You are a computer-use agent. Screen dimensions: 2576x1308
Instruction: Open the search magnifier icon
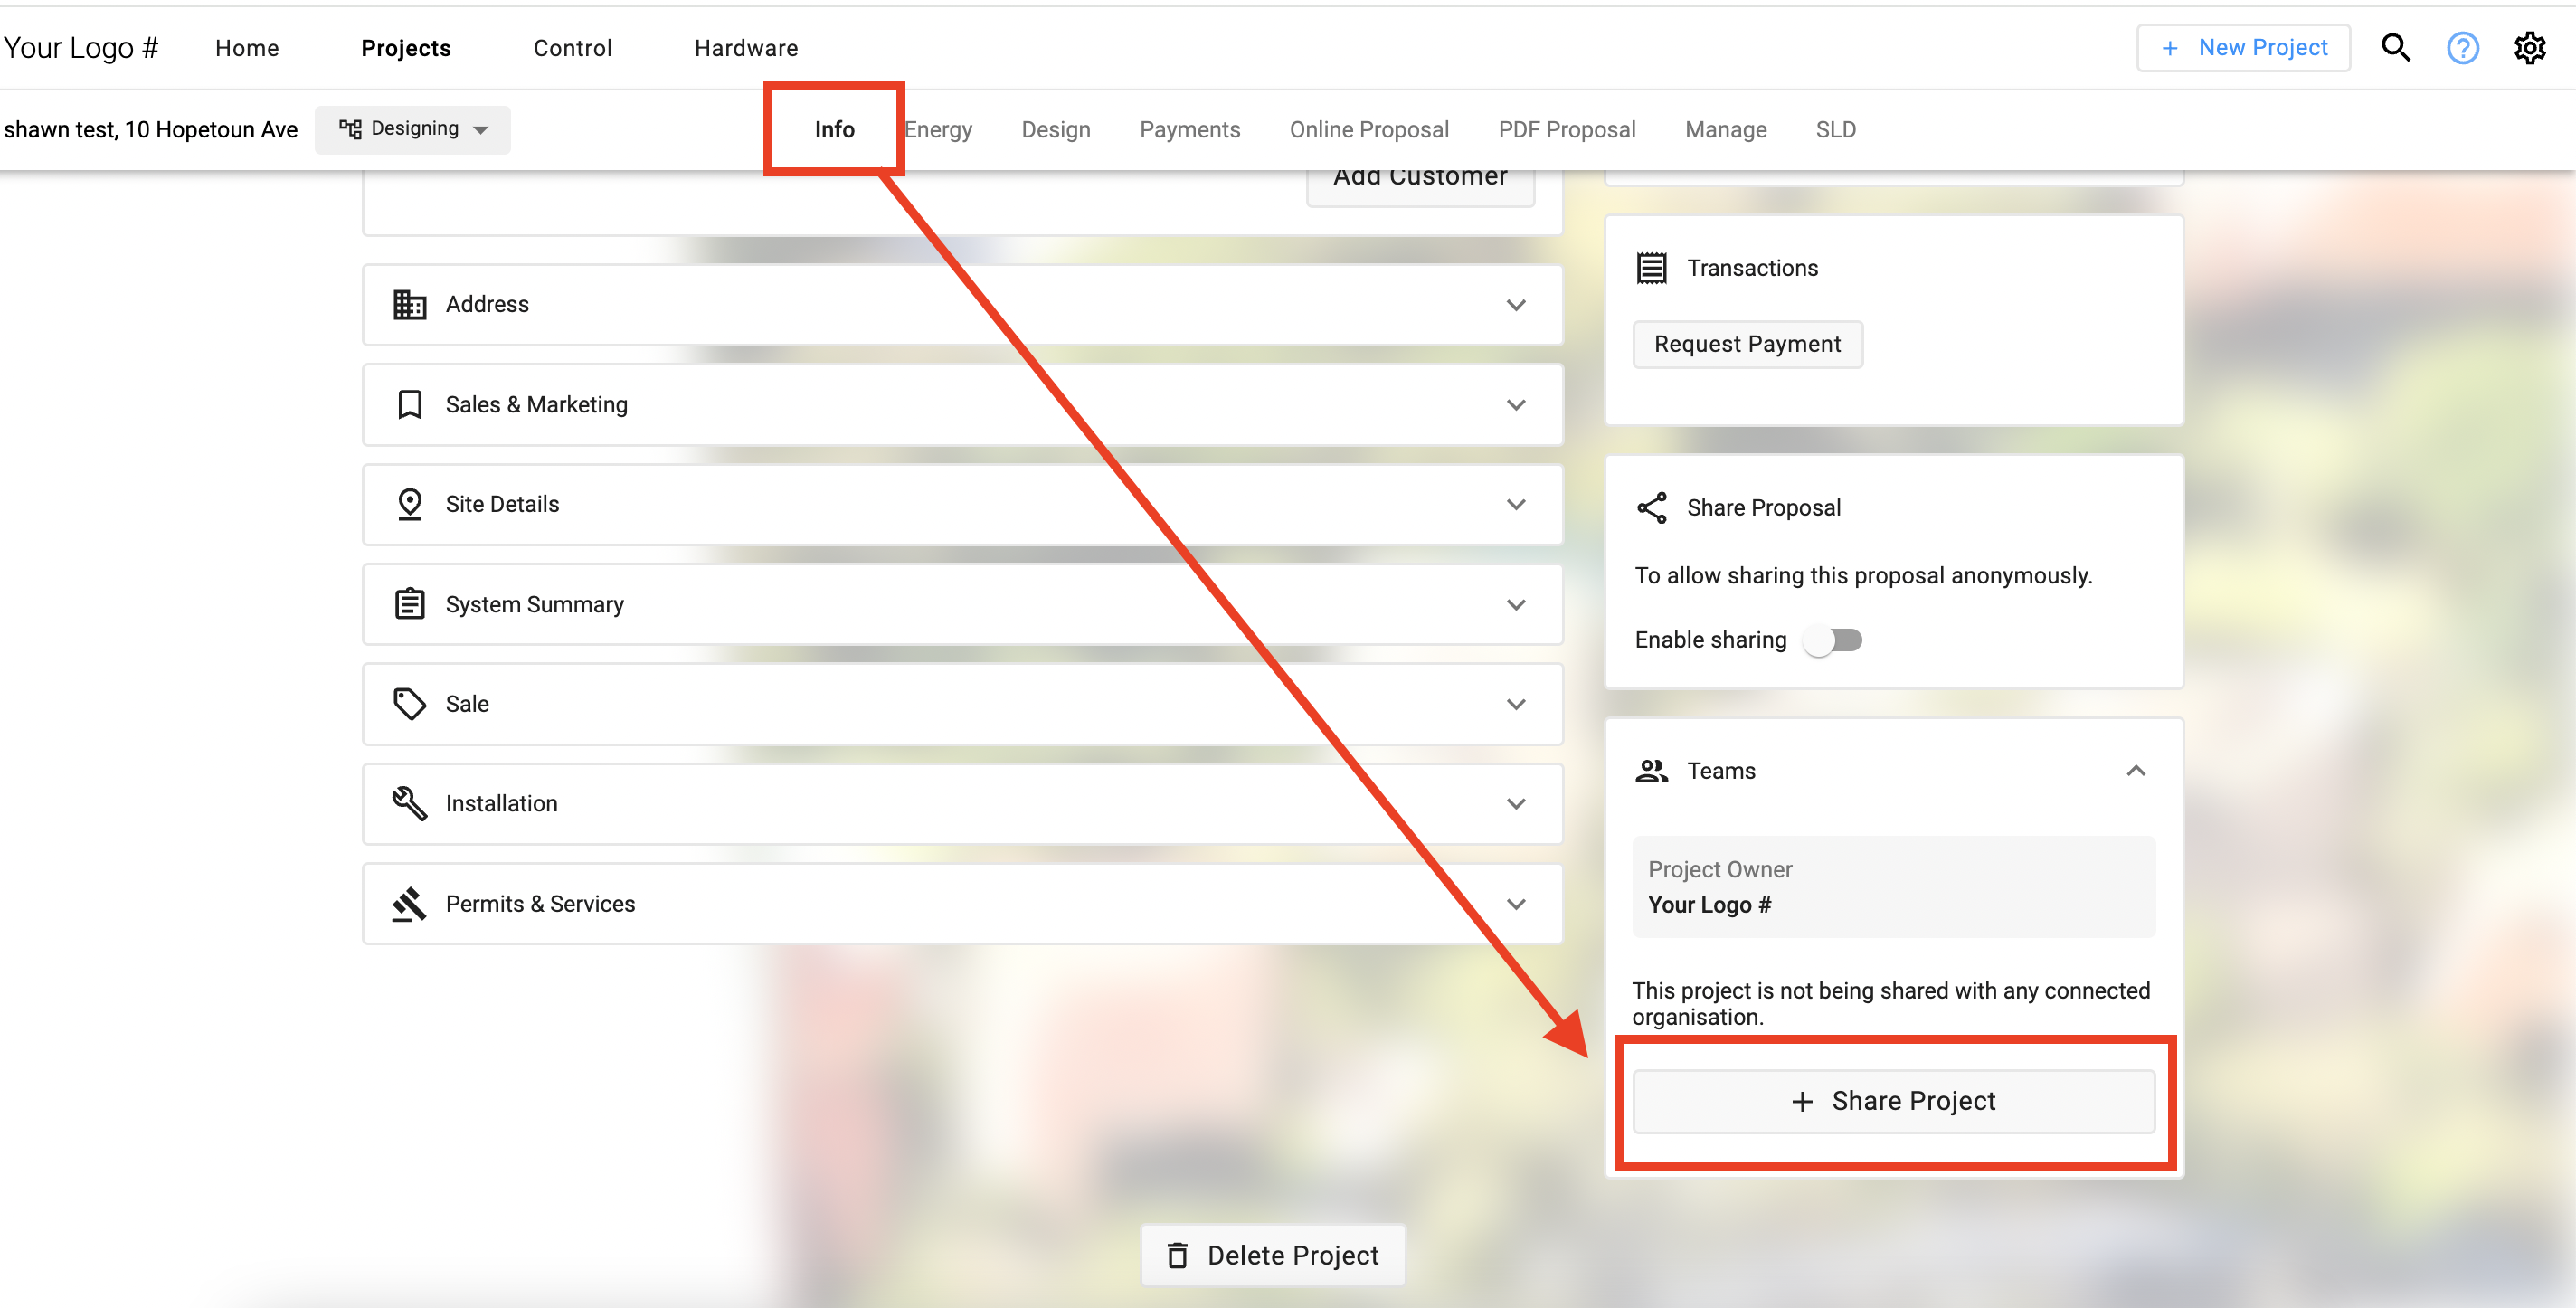2395,47
